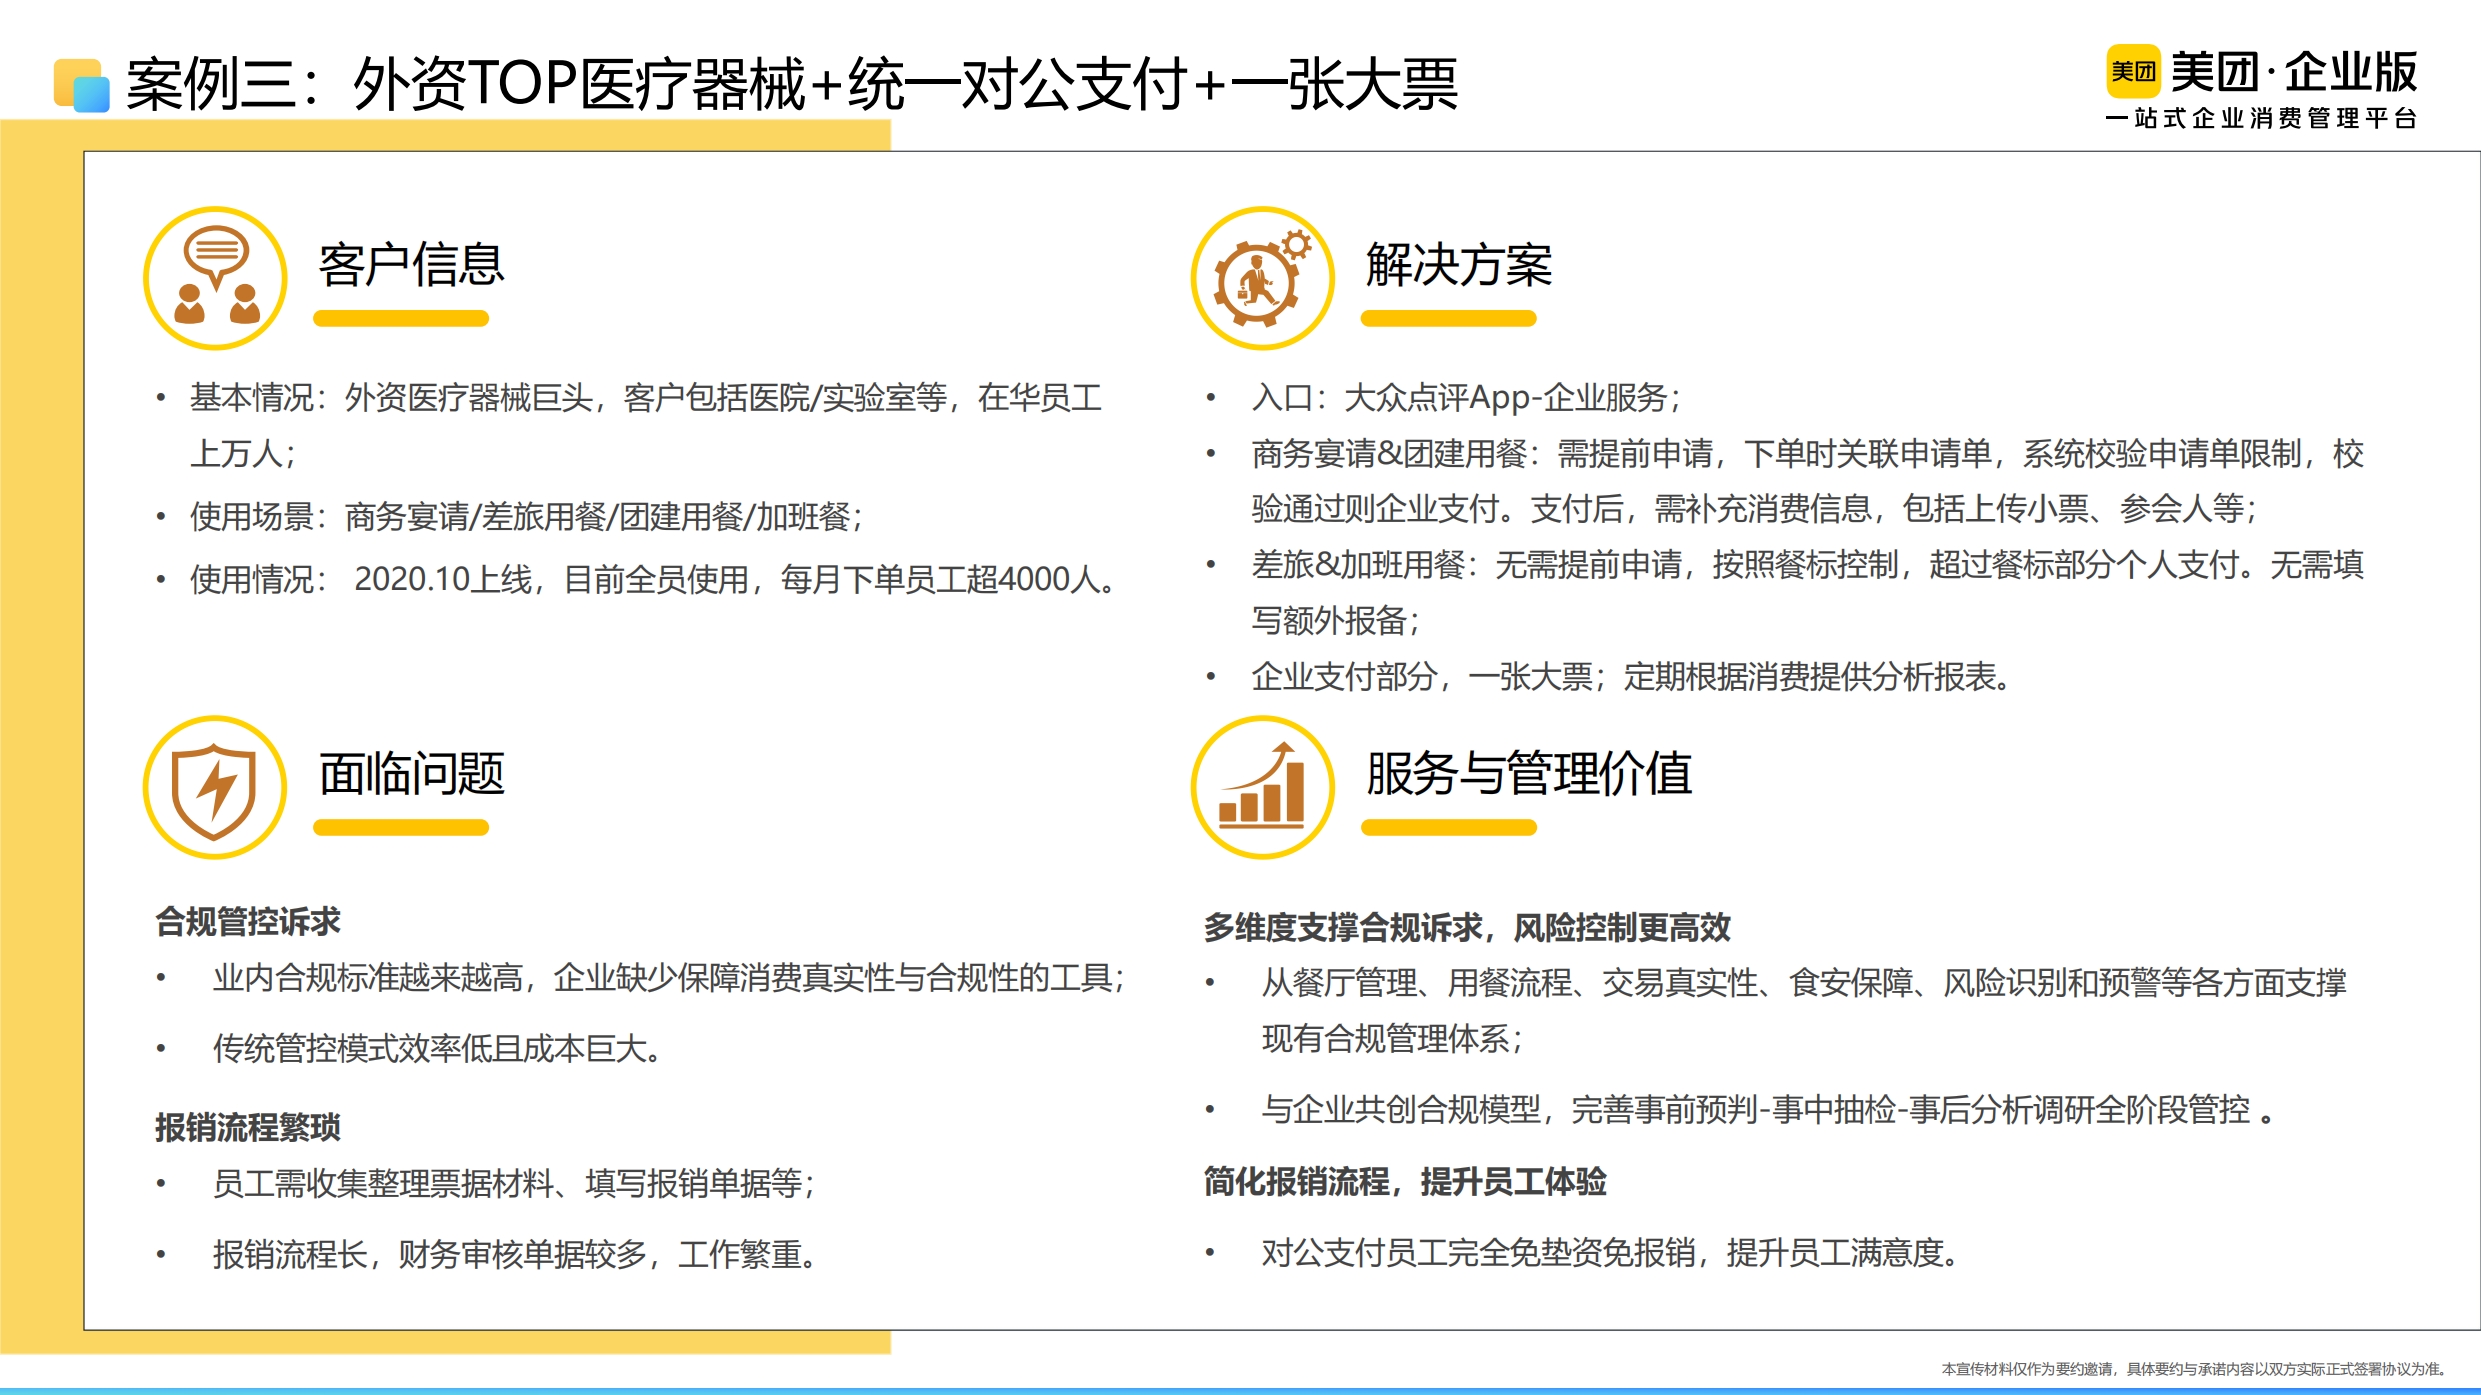Click the yellow underline beneath 面临问题
This screenshot has height=1395, width=2481.
401,827
